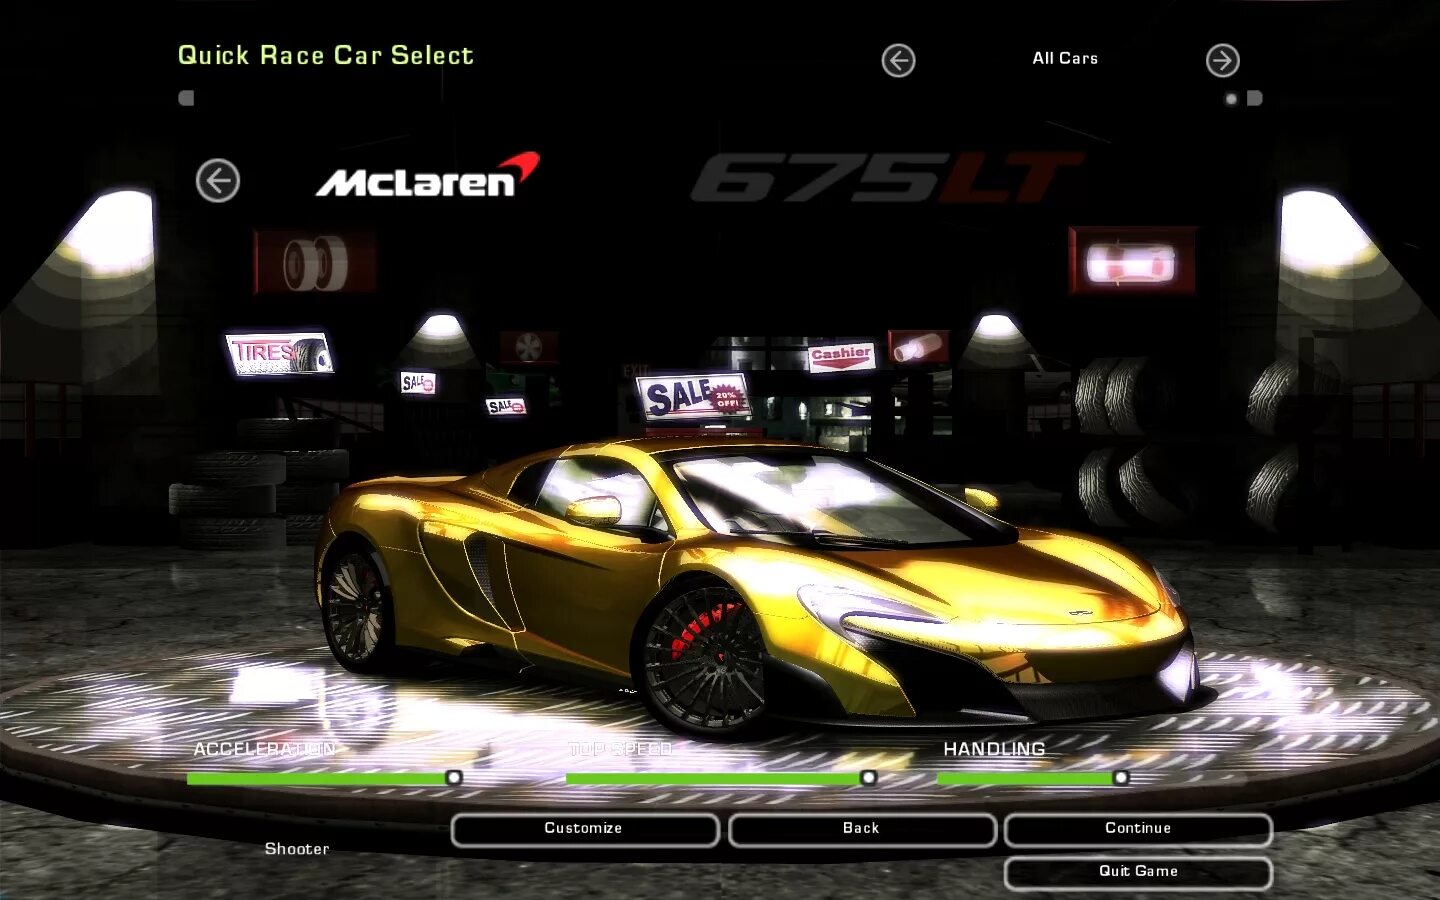Click the TIRES neon sign

(280, 355)
